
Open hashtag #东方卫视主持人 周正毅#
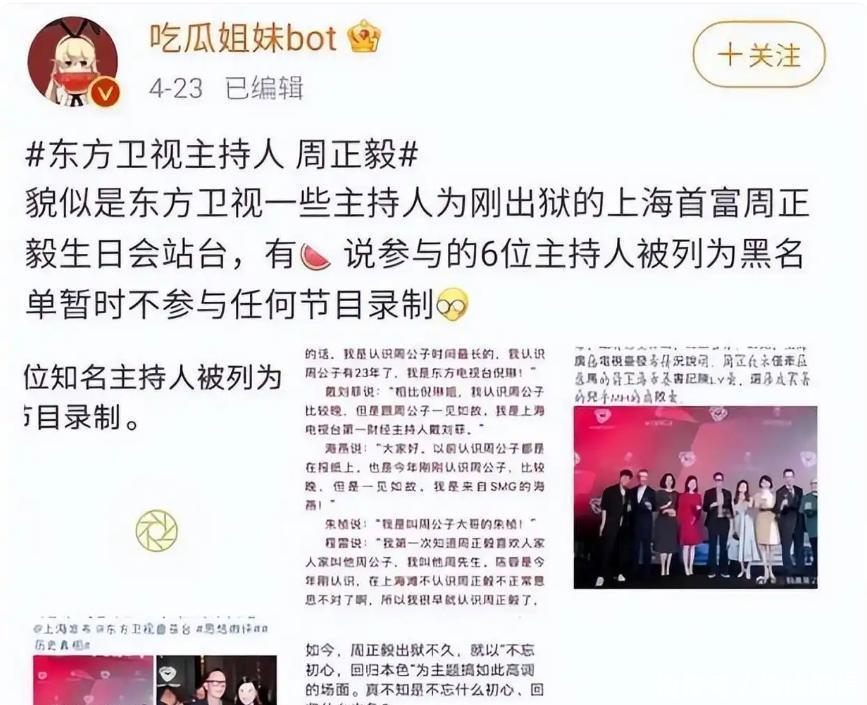(x=221, y=154)
